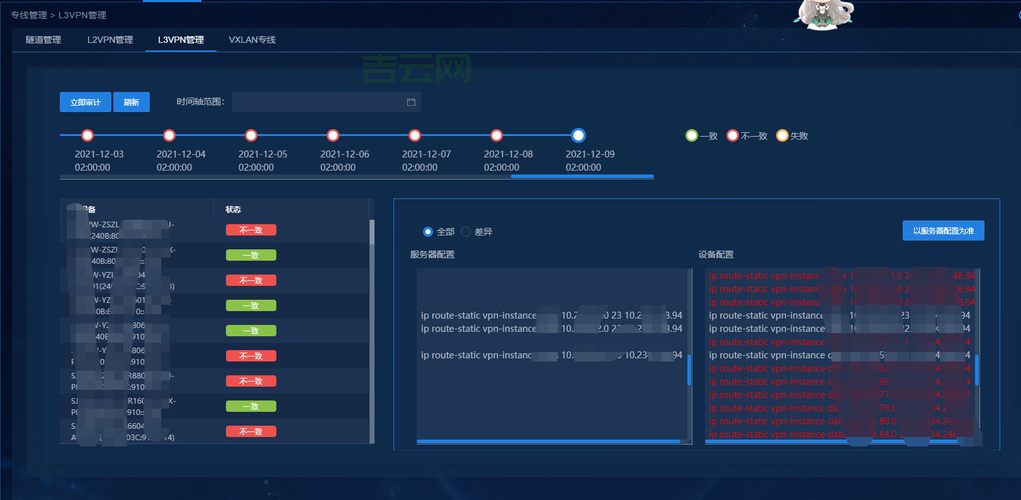This screenshot has height=500, width=1021.
Task: Click the first 不一致 status badge in table
Action: 250,230
